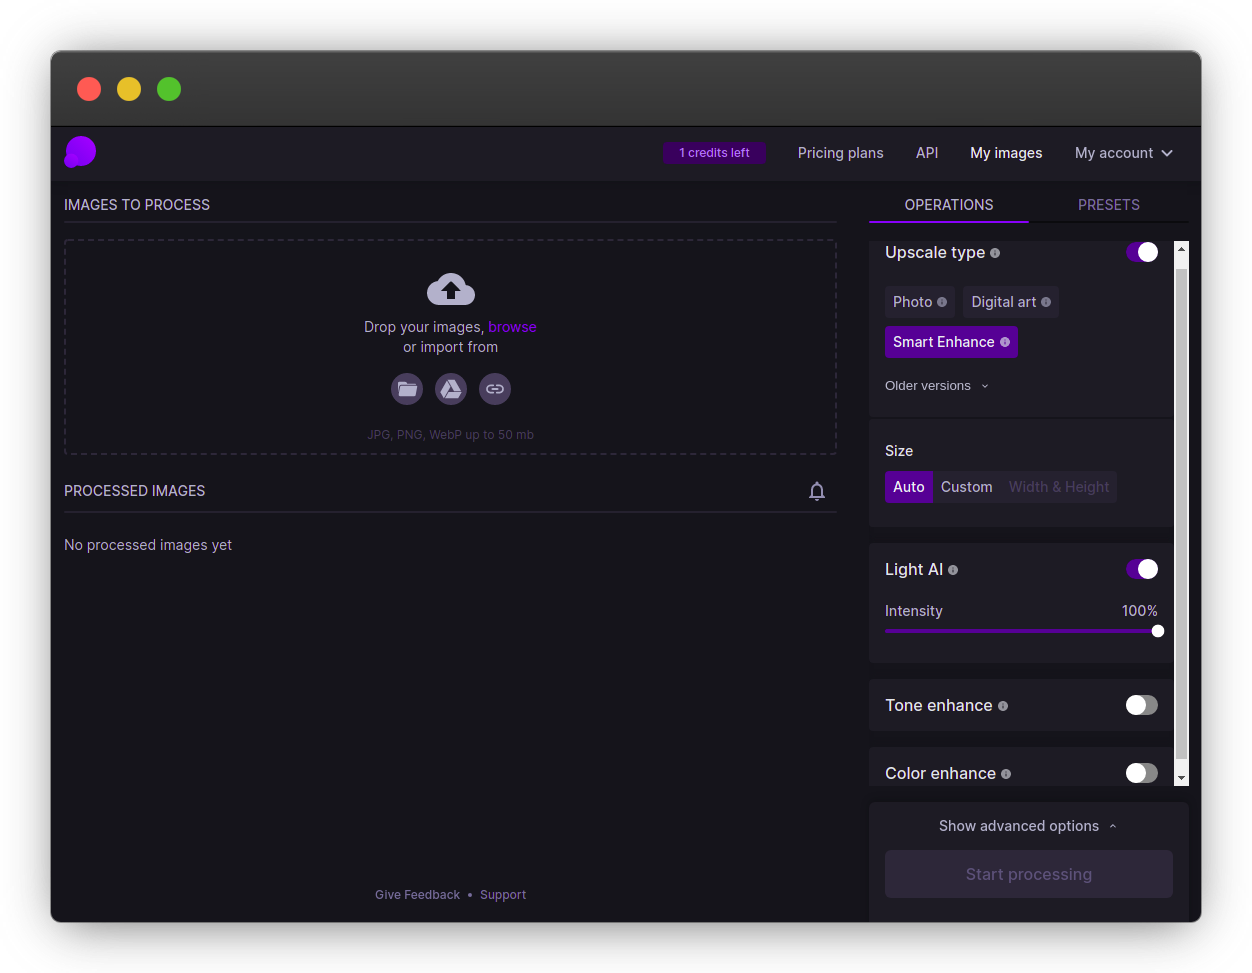Click the 100% intensity value
The image size is (1252, 973).
click(1140, 611)
